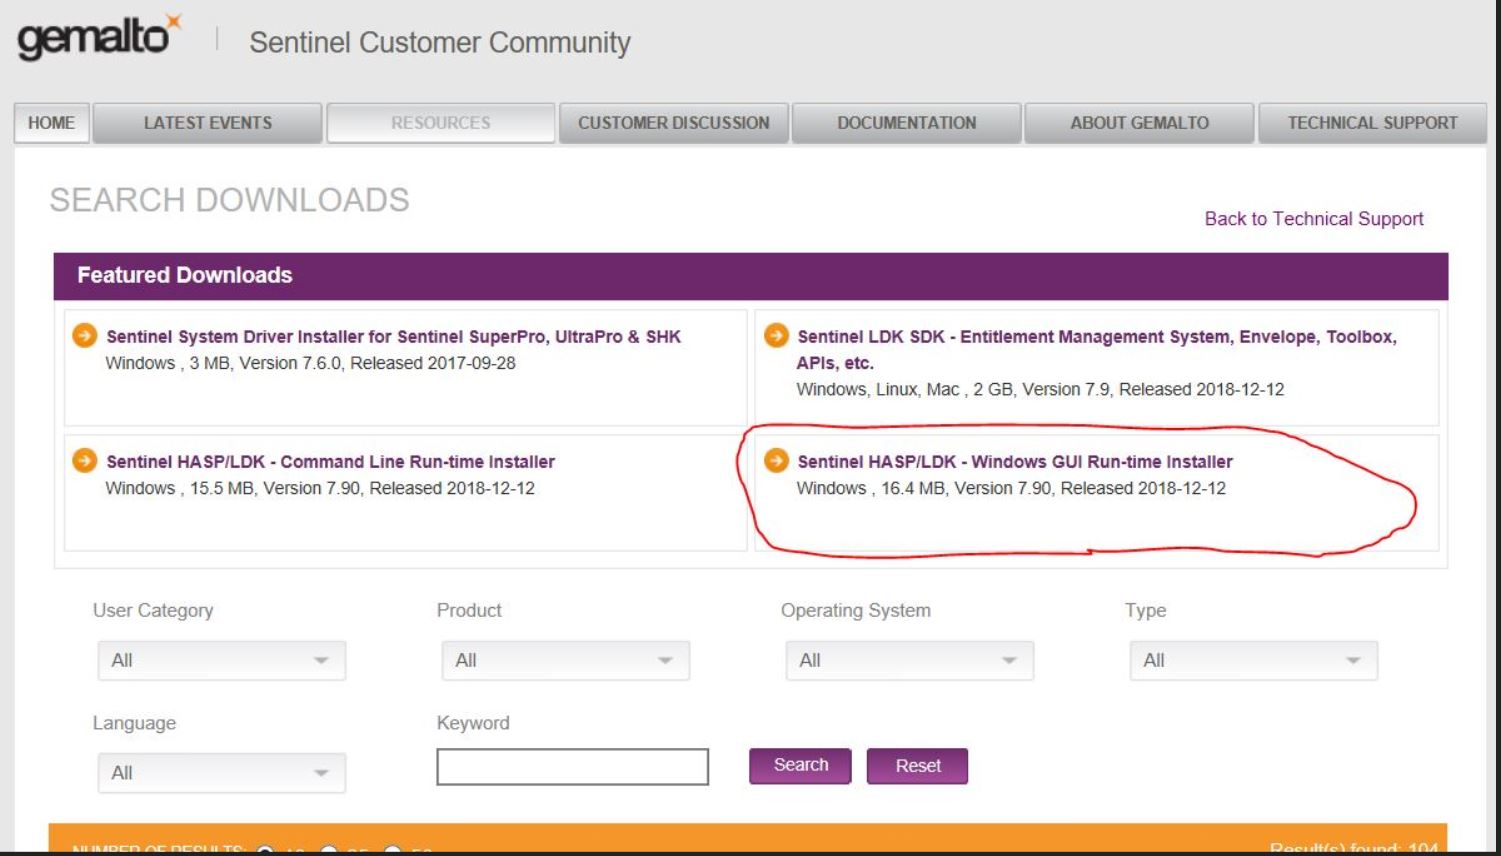
Task: Click the orange arrow icon beside Sentinel System Driver Installer
Action: point(85,336)
